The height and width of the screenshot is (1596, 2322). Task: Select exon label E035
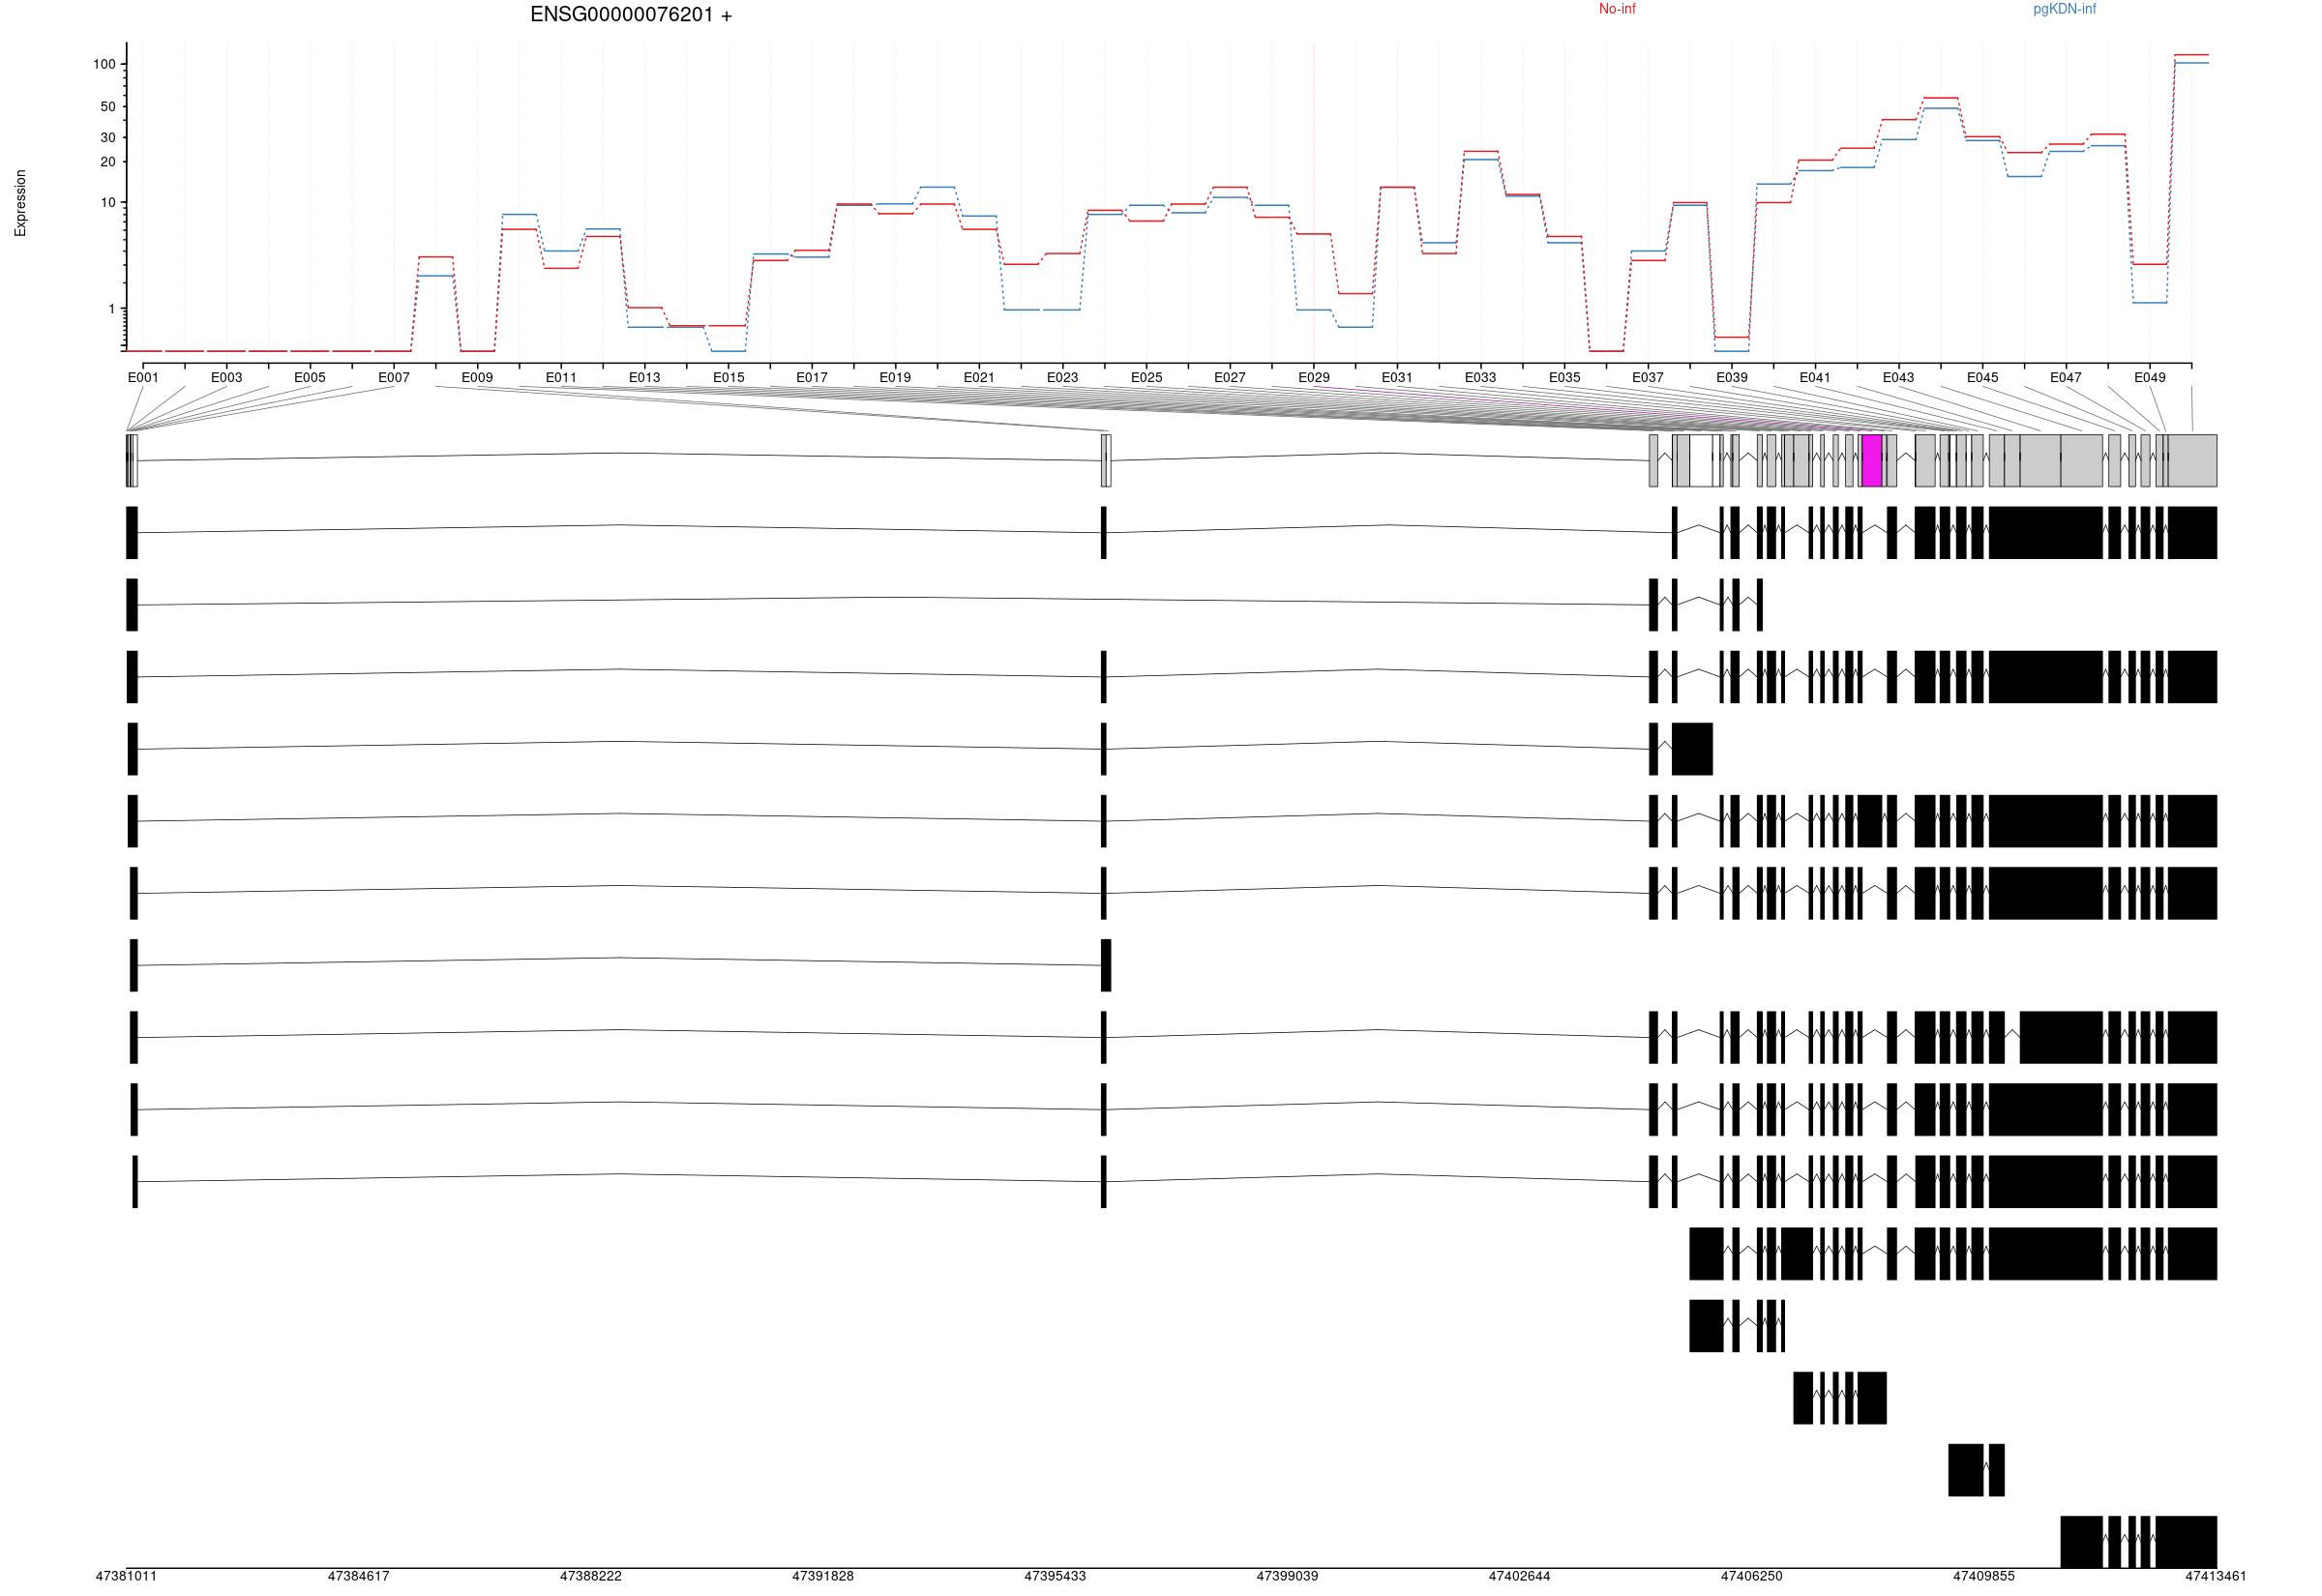[1565, 377]
